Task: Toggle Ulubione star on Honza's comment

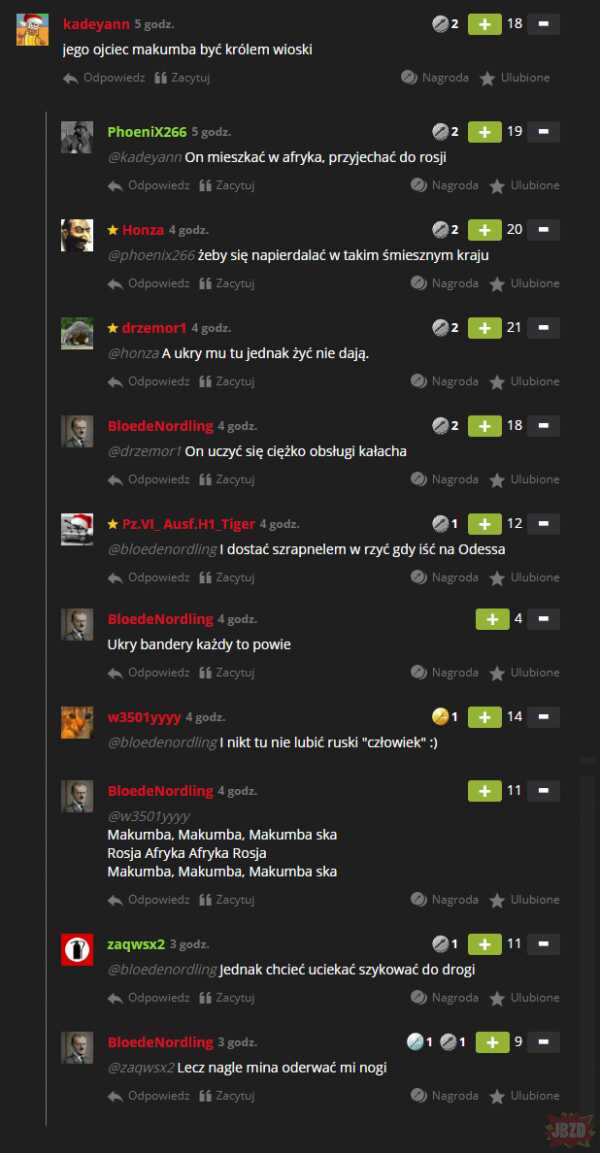Action: [524, 283]
